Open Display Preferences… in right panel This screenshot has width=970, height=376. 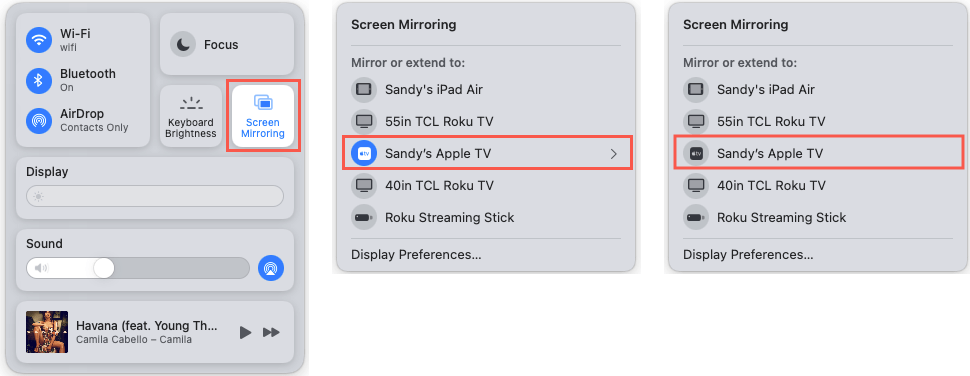pyautogui.click(x=748, y=255)
